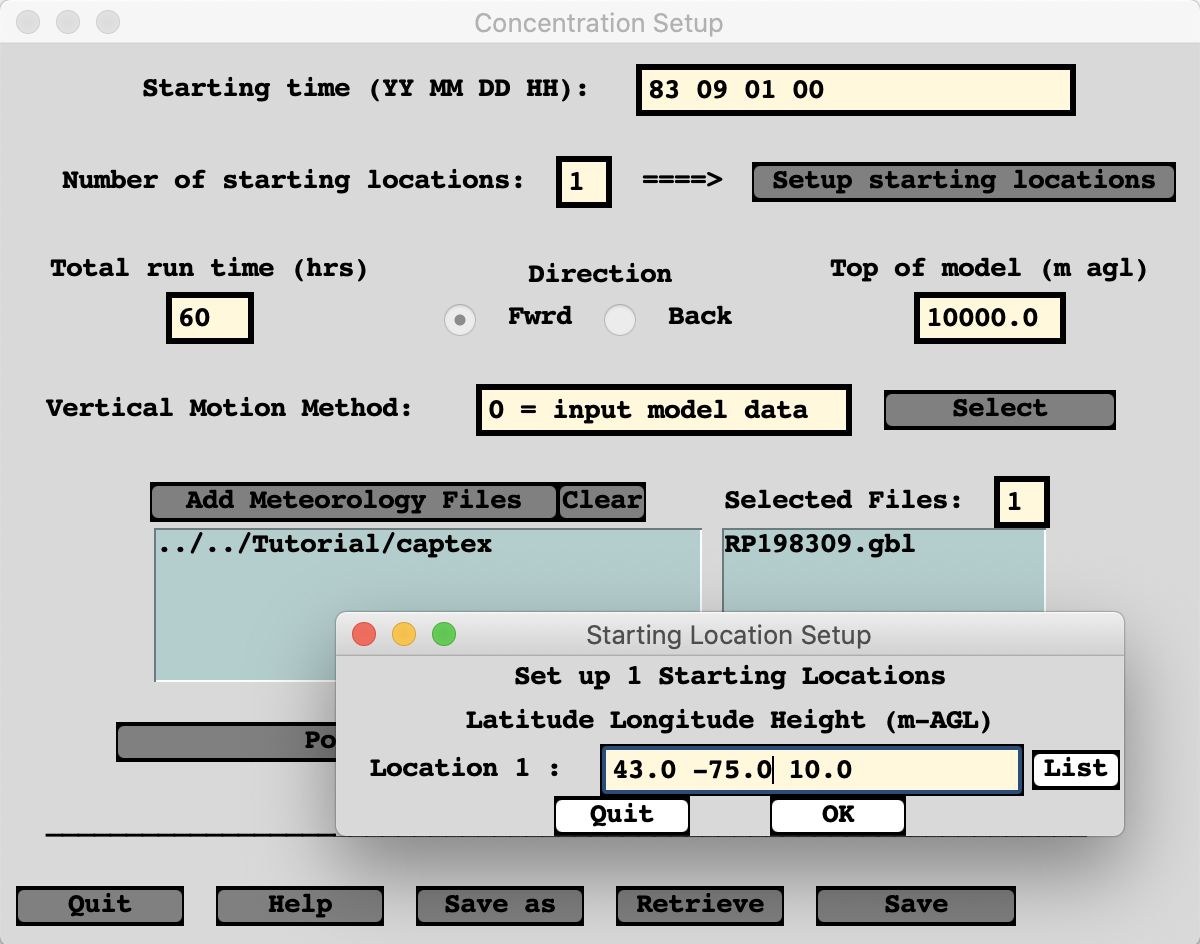The height and width of the screenshot is (944, 1200).
Task: Click the Location 1 coordinates field
Action: [810, 769]
